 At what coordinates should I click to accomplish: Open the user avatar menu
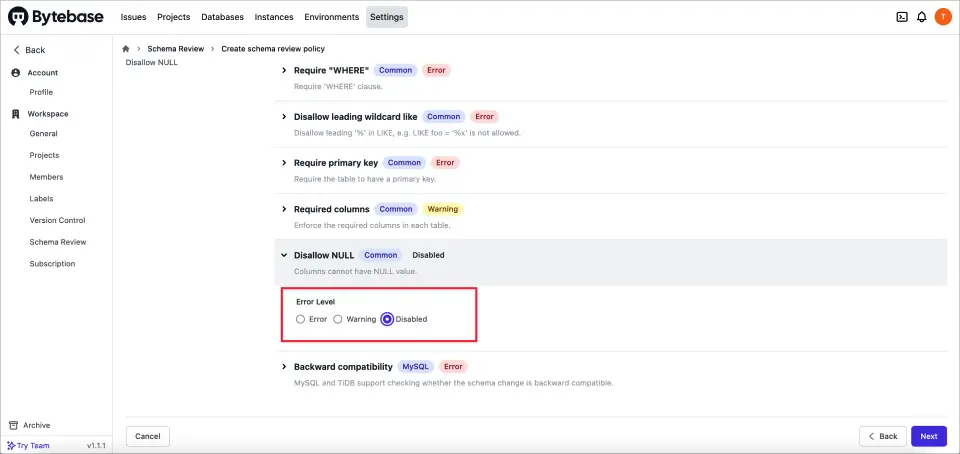[942, 17]
